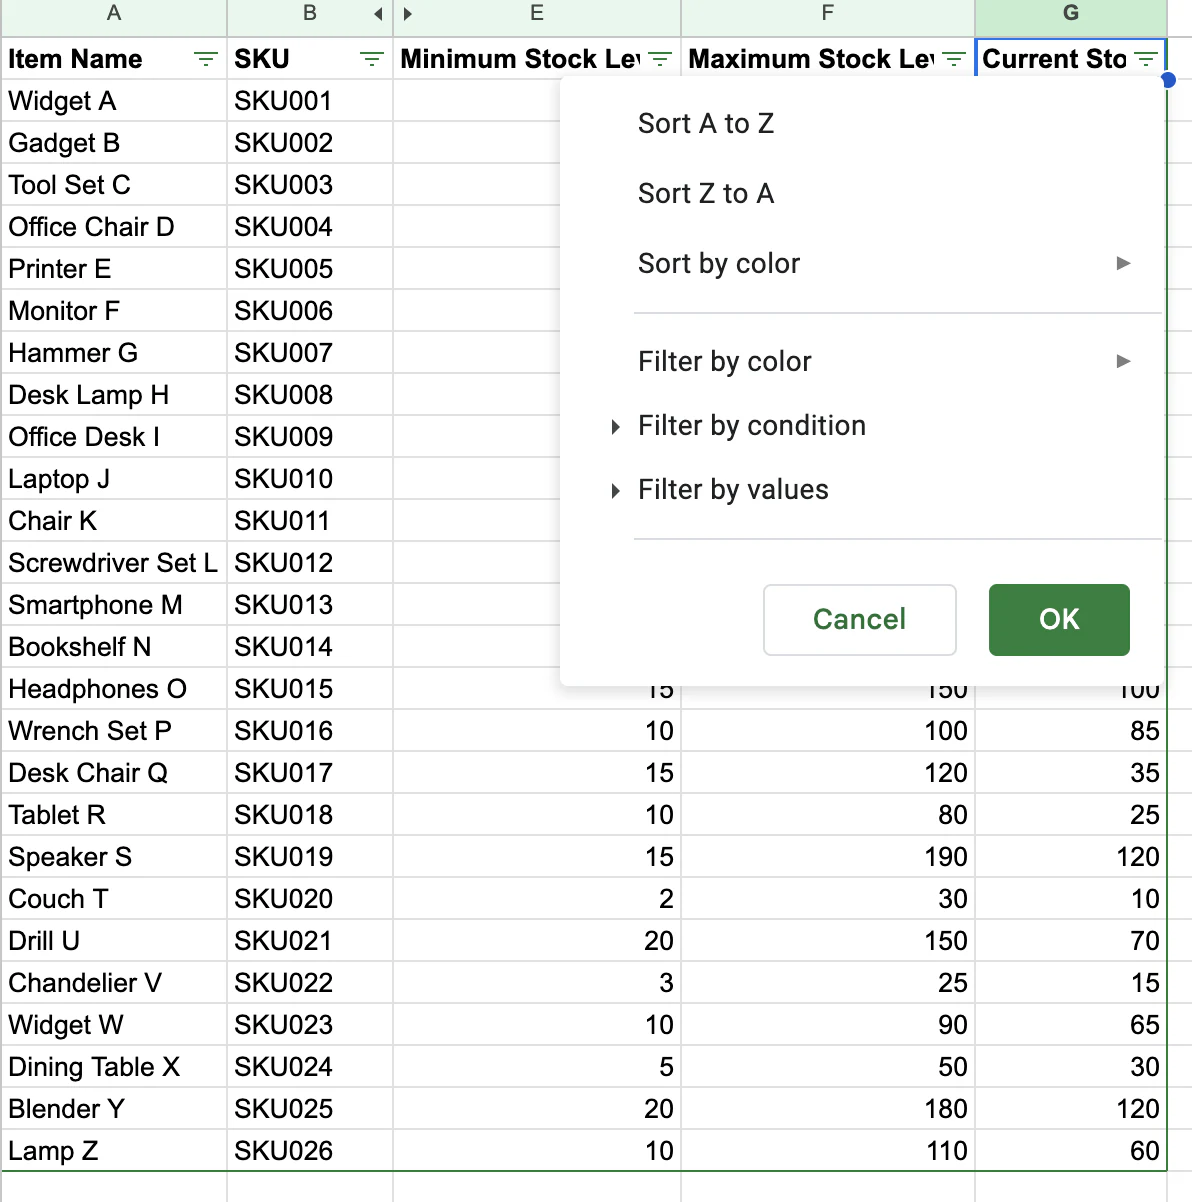1192x1202 pixels.
Task: Cancel the filter menu
Action: point(860,620)
